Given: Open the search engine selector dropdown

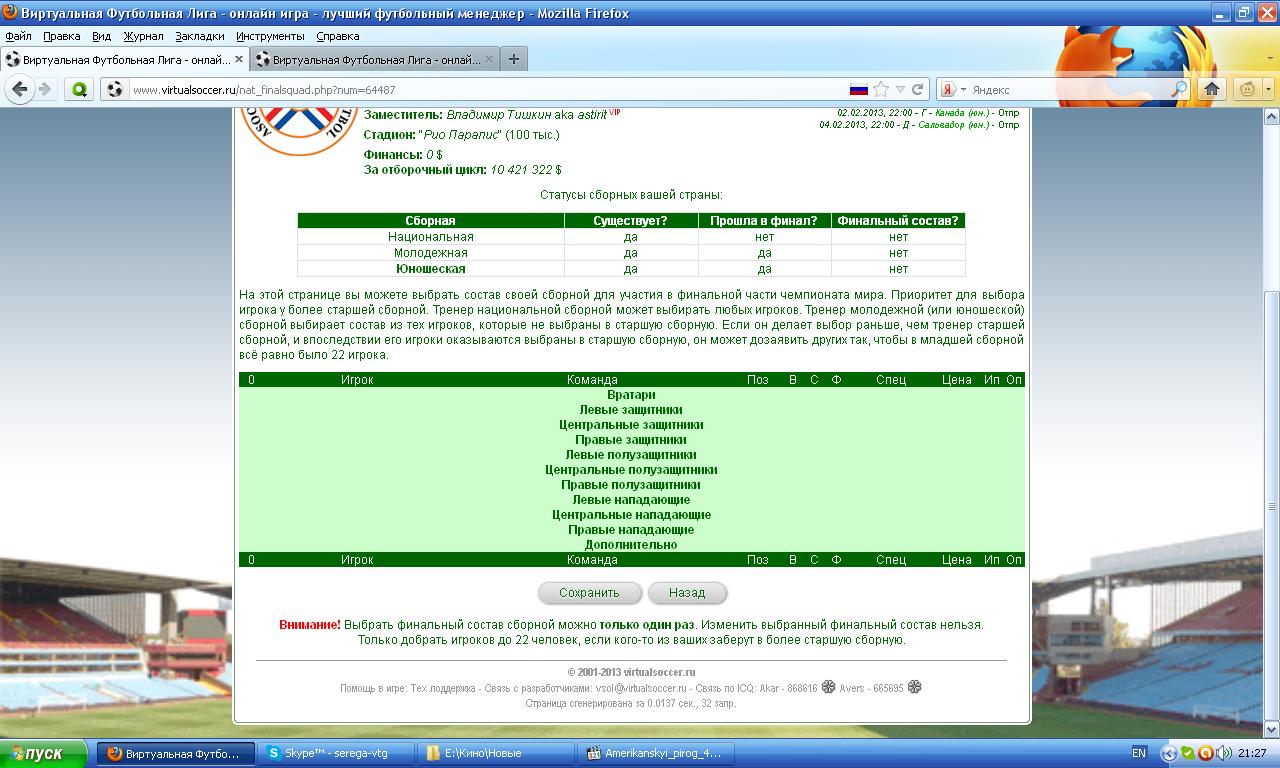Looking at the screenshot, I should [963, 89].
